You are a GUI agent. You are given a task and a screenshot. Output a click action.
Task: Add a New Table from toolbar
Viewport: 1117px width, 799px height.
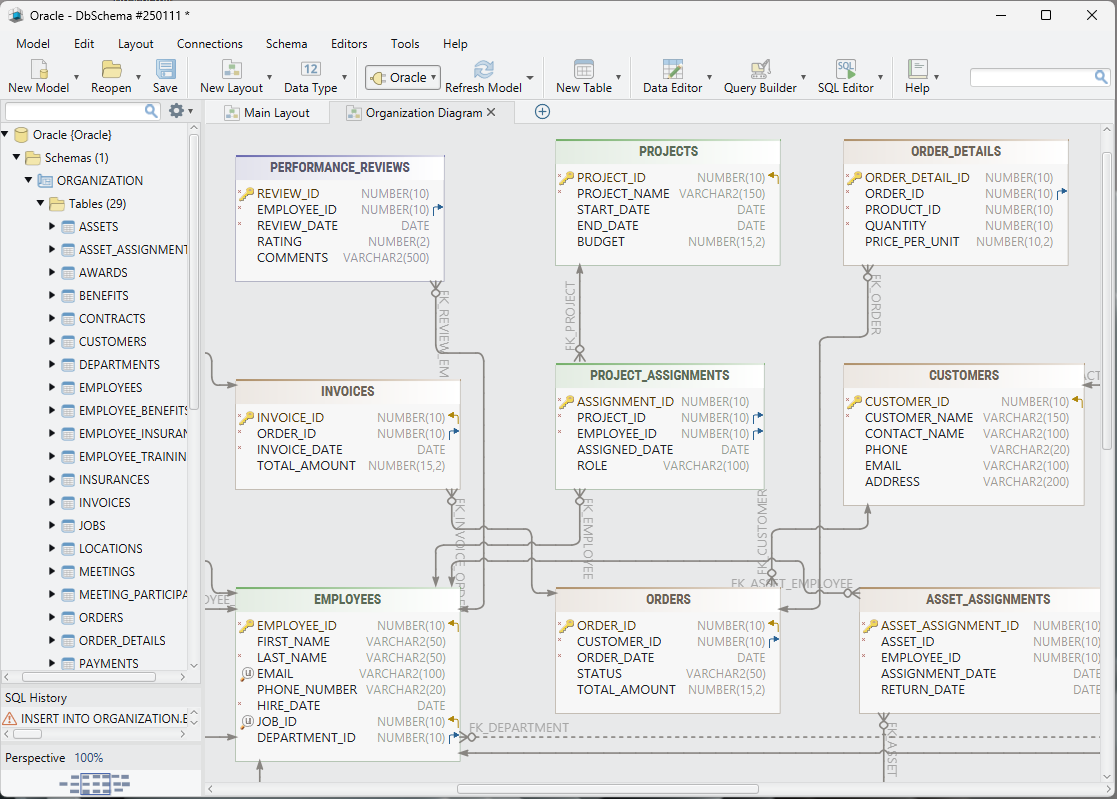(583, 69)
